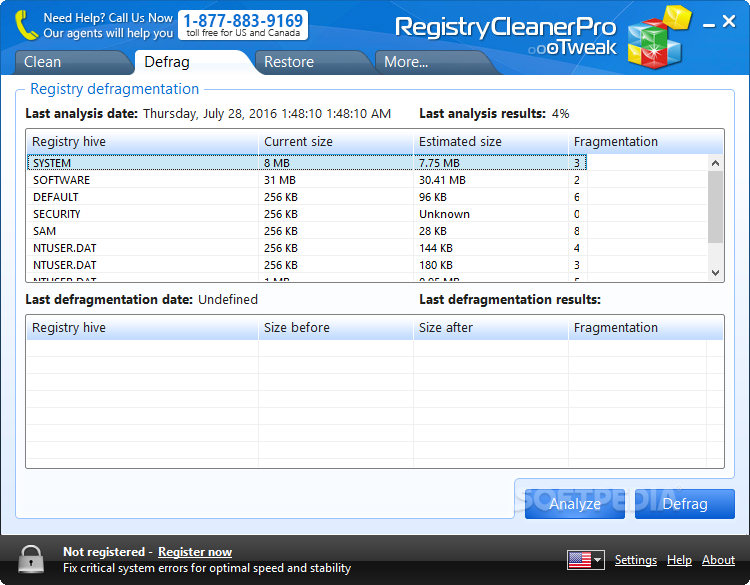Click the last analysis date value
This screenshot has width=750, height=585.
pos(267,114)
